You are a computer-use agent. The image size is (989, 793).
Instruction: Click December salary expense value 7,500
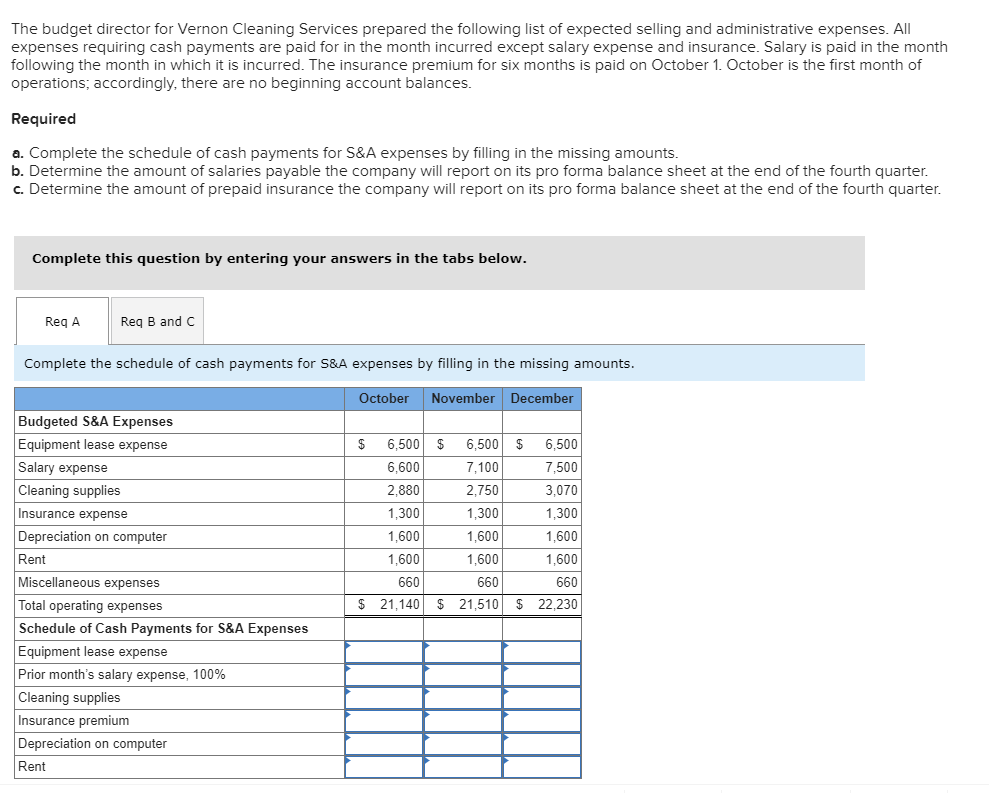(561, 467)
